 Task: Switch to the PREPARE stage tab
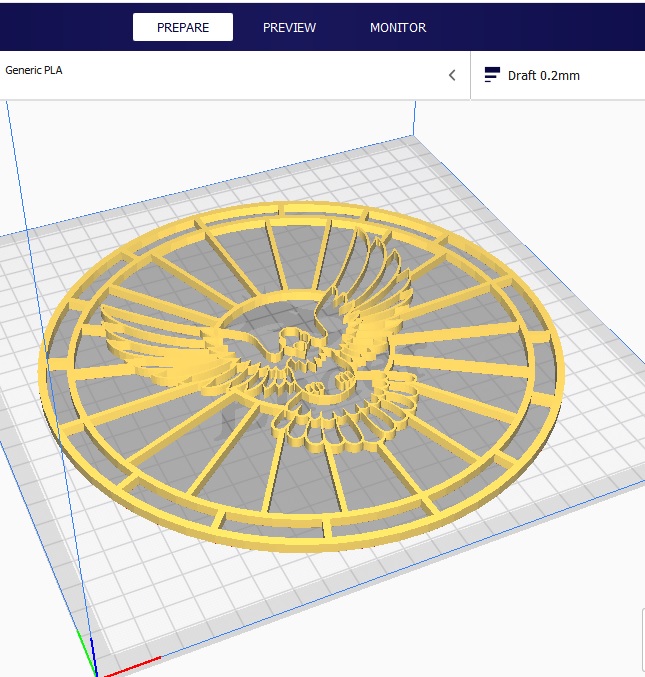coord(183,27)
